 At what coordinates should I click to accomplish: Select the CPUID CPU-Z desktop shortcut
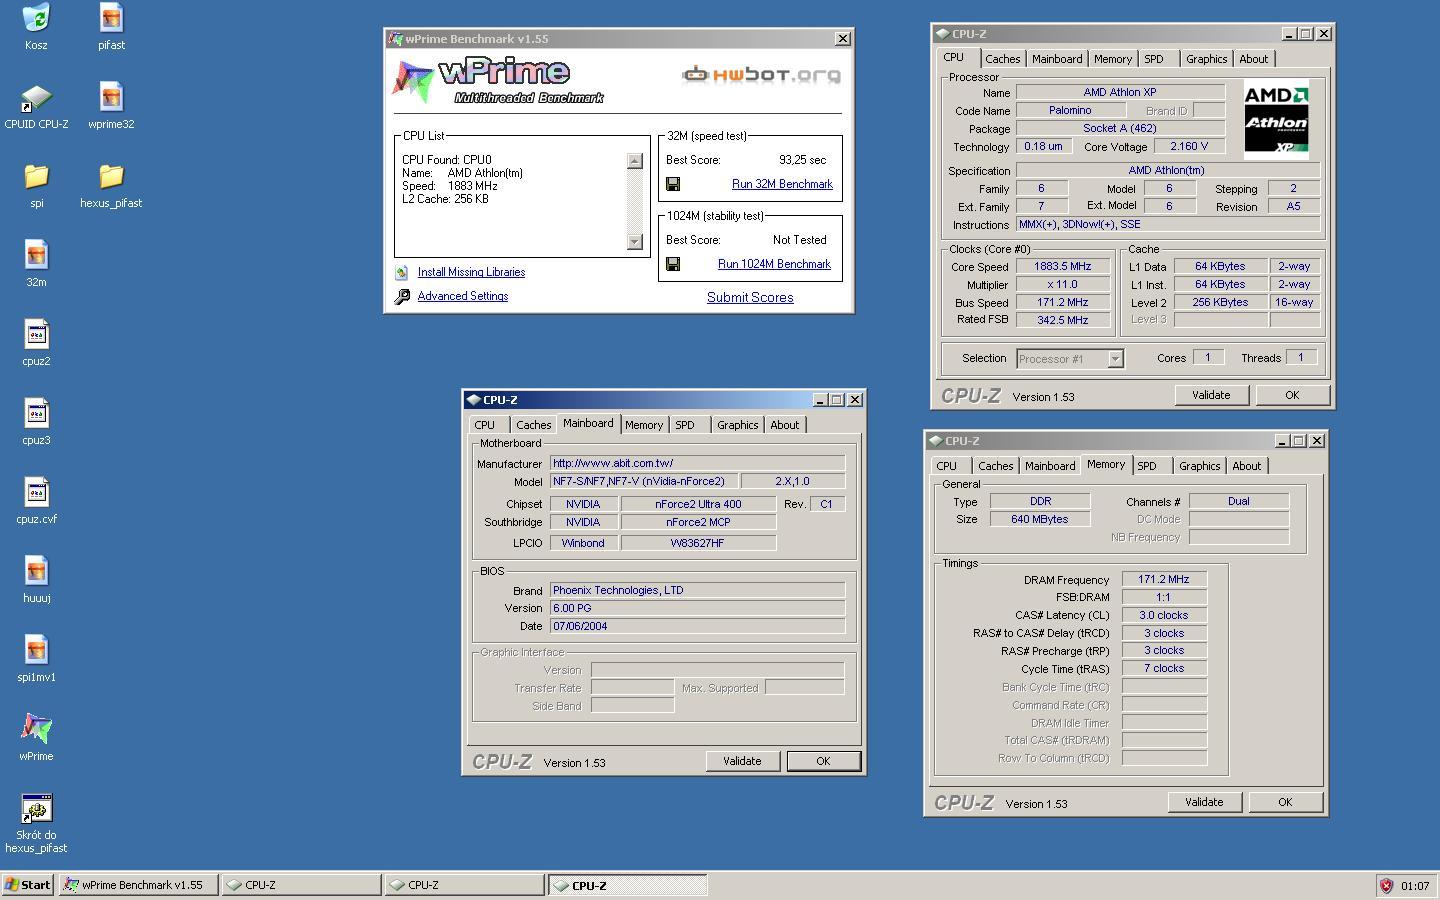point(36,97)
